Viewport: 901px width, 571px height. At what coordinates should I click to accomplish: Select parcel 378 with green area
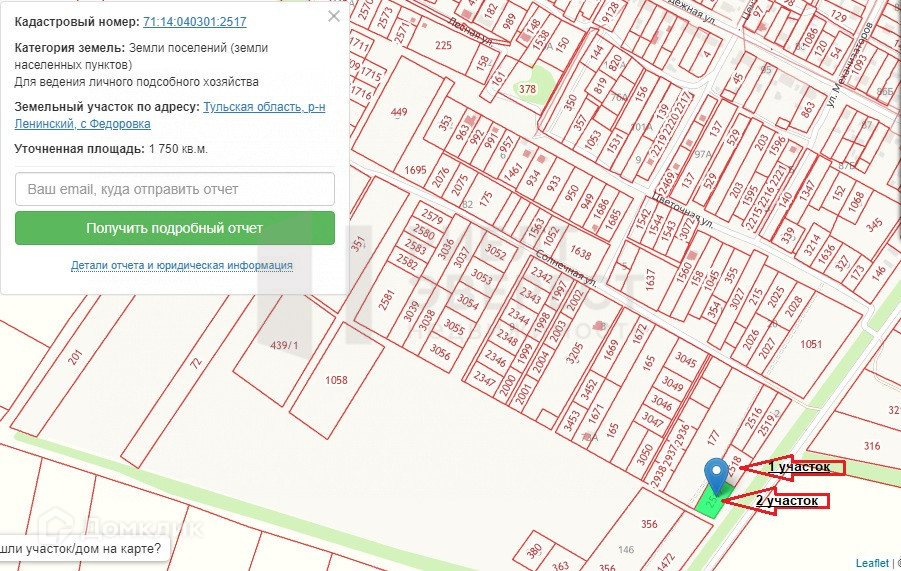pos(527,89)
